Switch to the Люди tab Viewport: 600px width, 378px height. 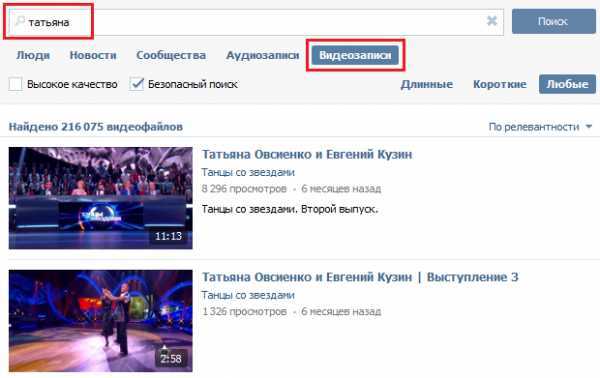33,55
